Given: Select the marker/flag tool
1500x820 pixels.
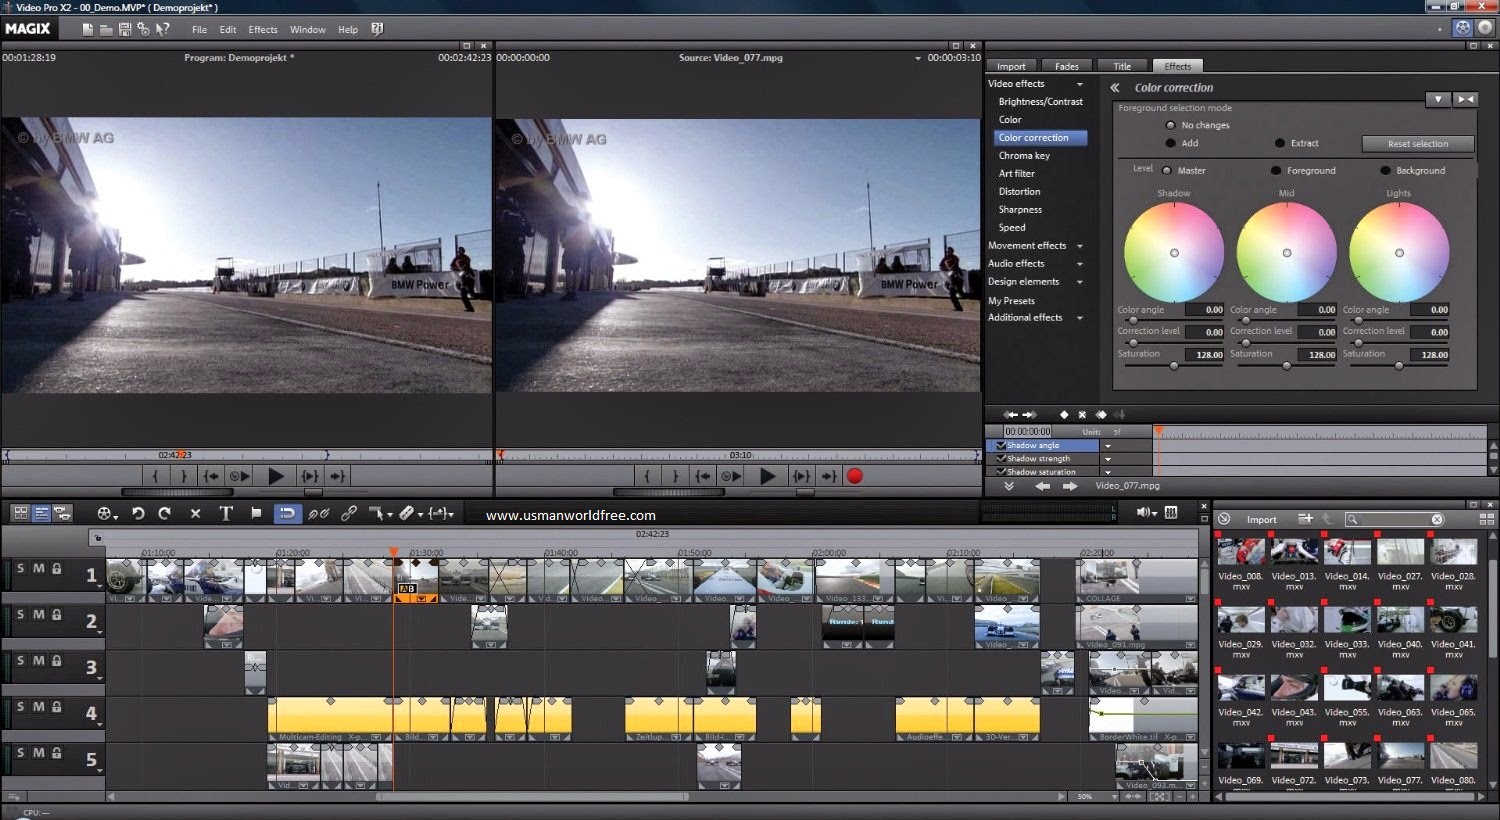Looking at the screenshot, I should point(257,513).
